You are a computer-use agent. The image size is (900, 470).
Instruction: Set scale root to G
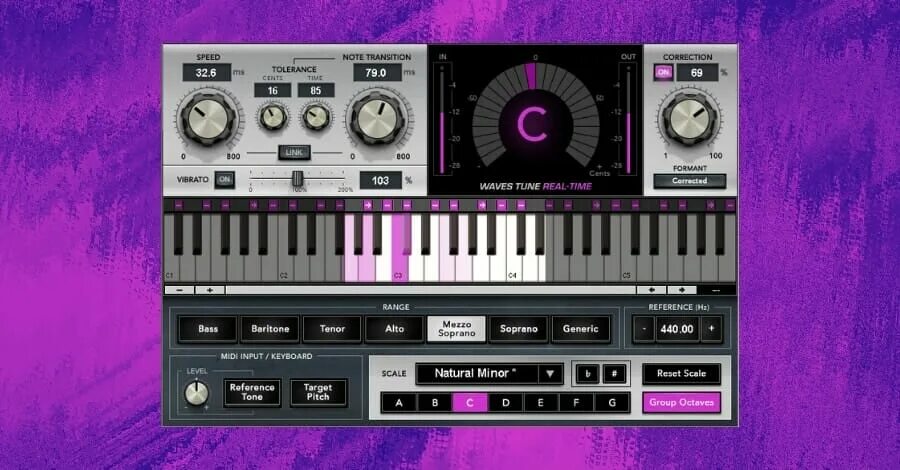coord(612,403)
